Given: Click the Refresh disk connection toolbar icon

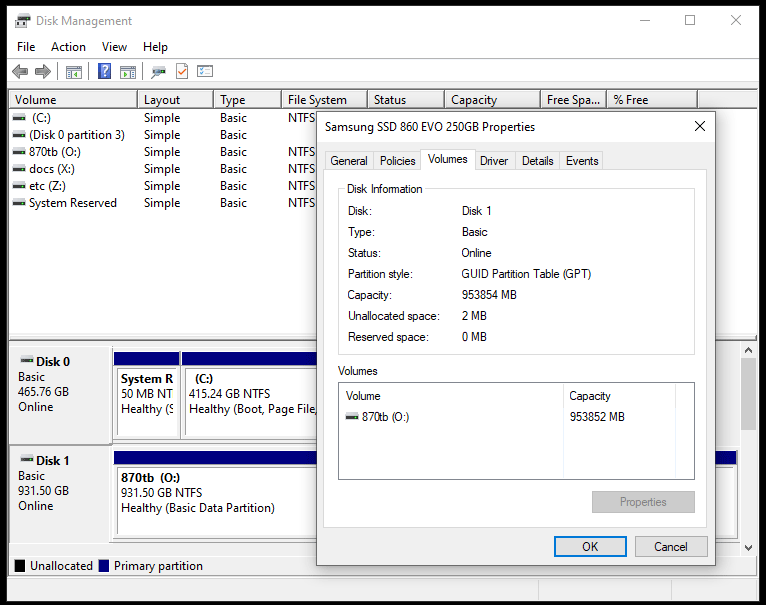Looking at the screenshot, I should [x=158, y=72].
